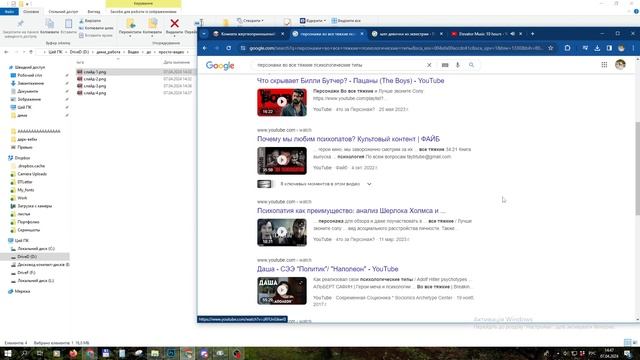Image resolution: width=640 pixels, height=360 pixels.
Task: Open a new Chrome tab
Action: point(532,34)
